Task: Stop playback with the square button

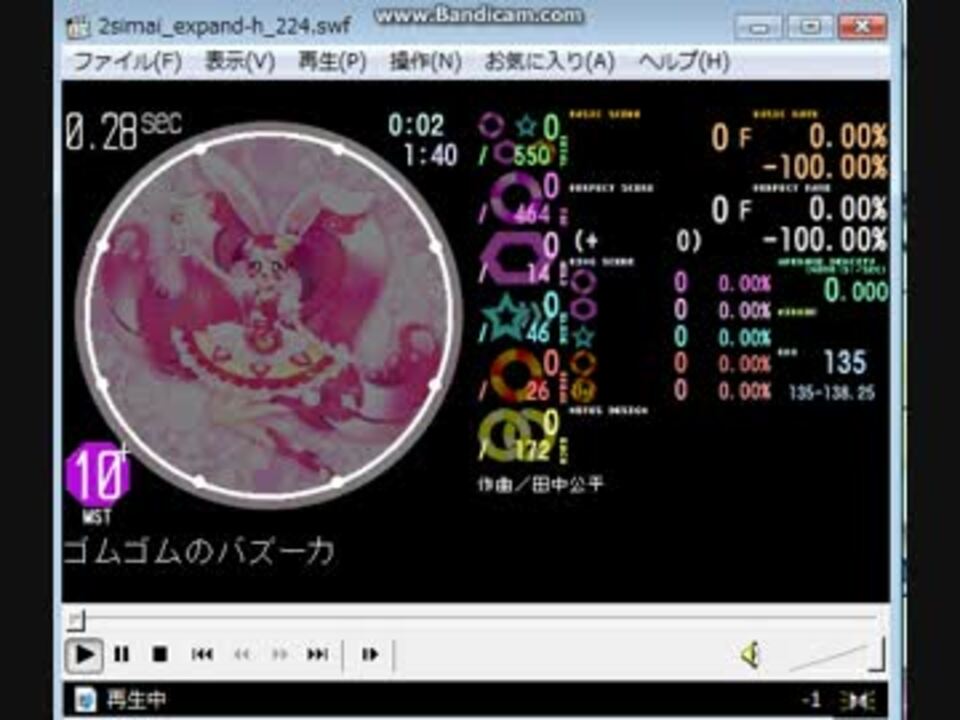Action: 160,654
